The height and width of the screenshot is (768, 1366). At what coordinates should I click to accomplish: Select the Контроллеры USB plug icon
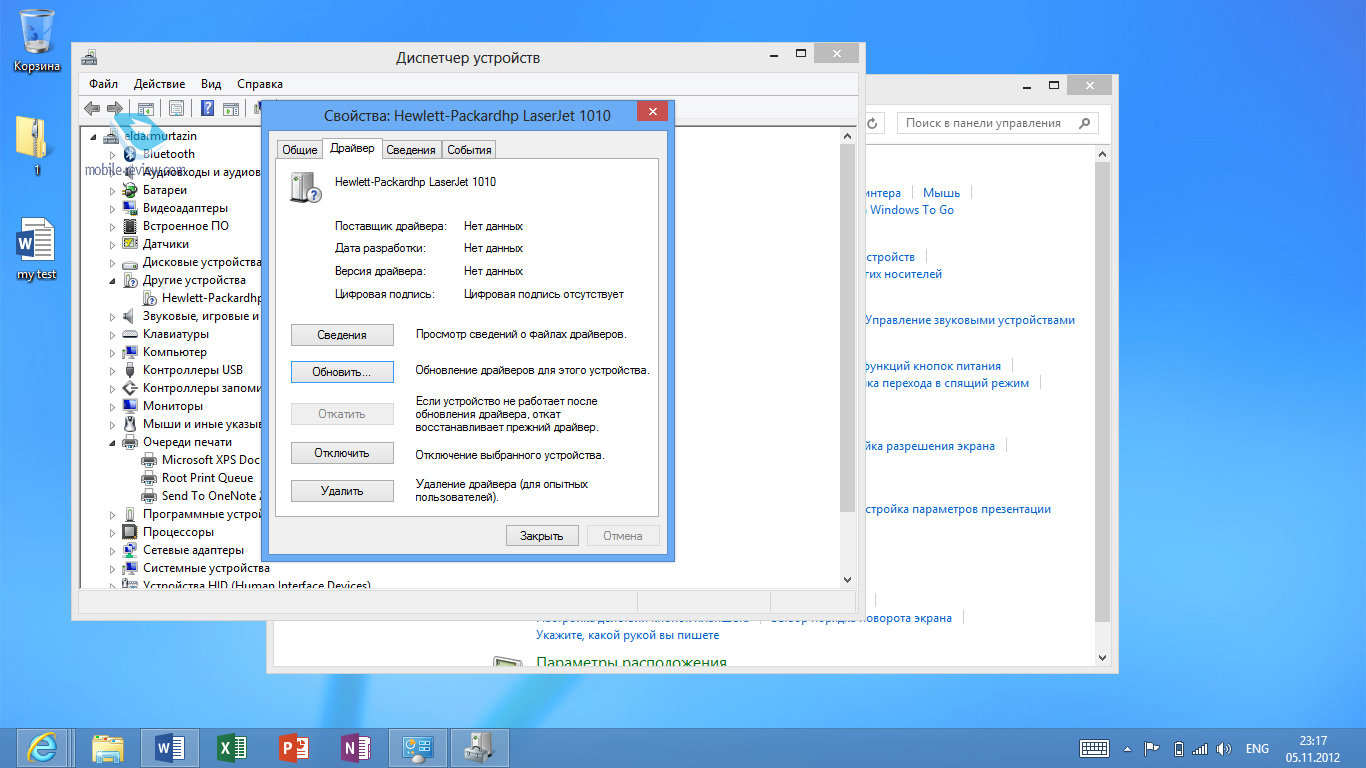coord(130,370)
